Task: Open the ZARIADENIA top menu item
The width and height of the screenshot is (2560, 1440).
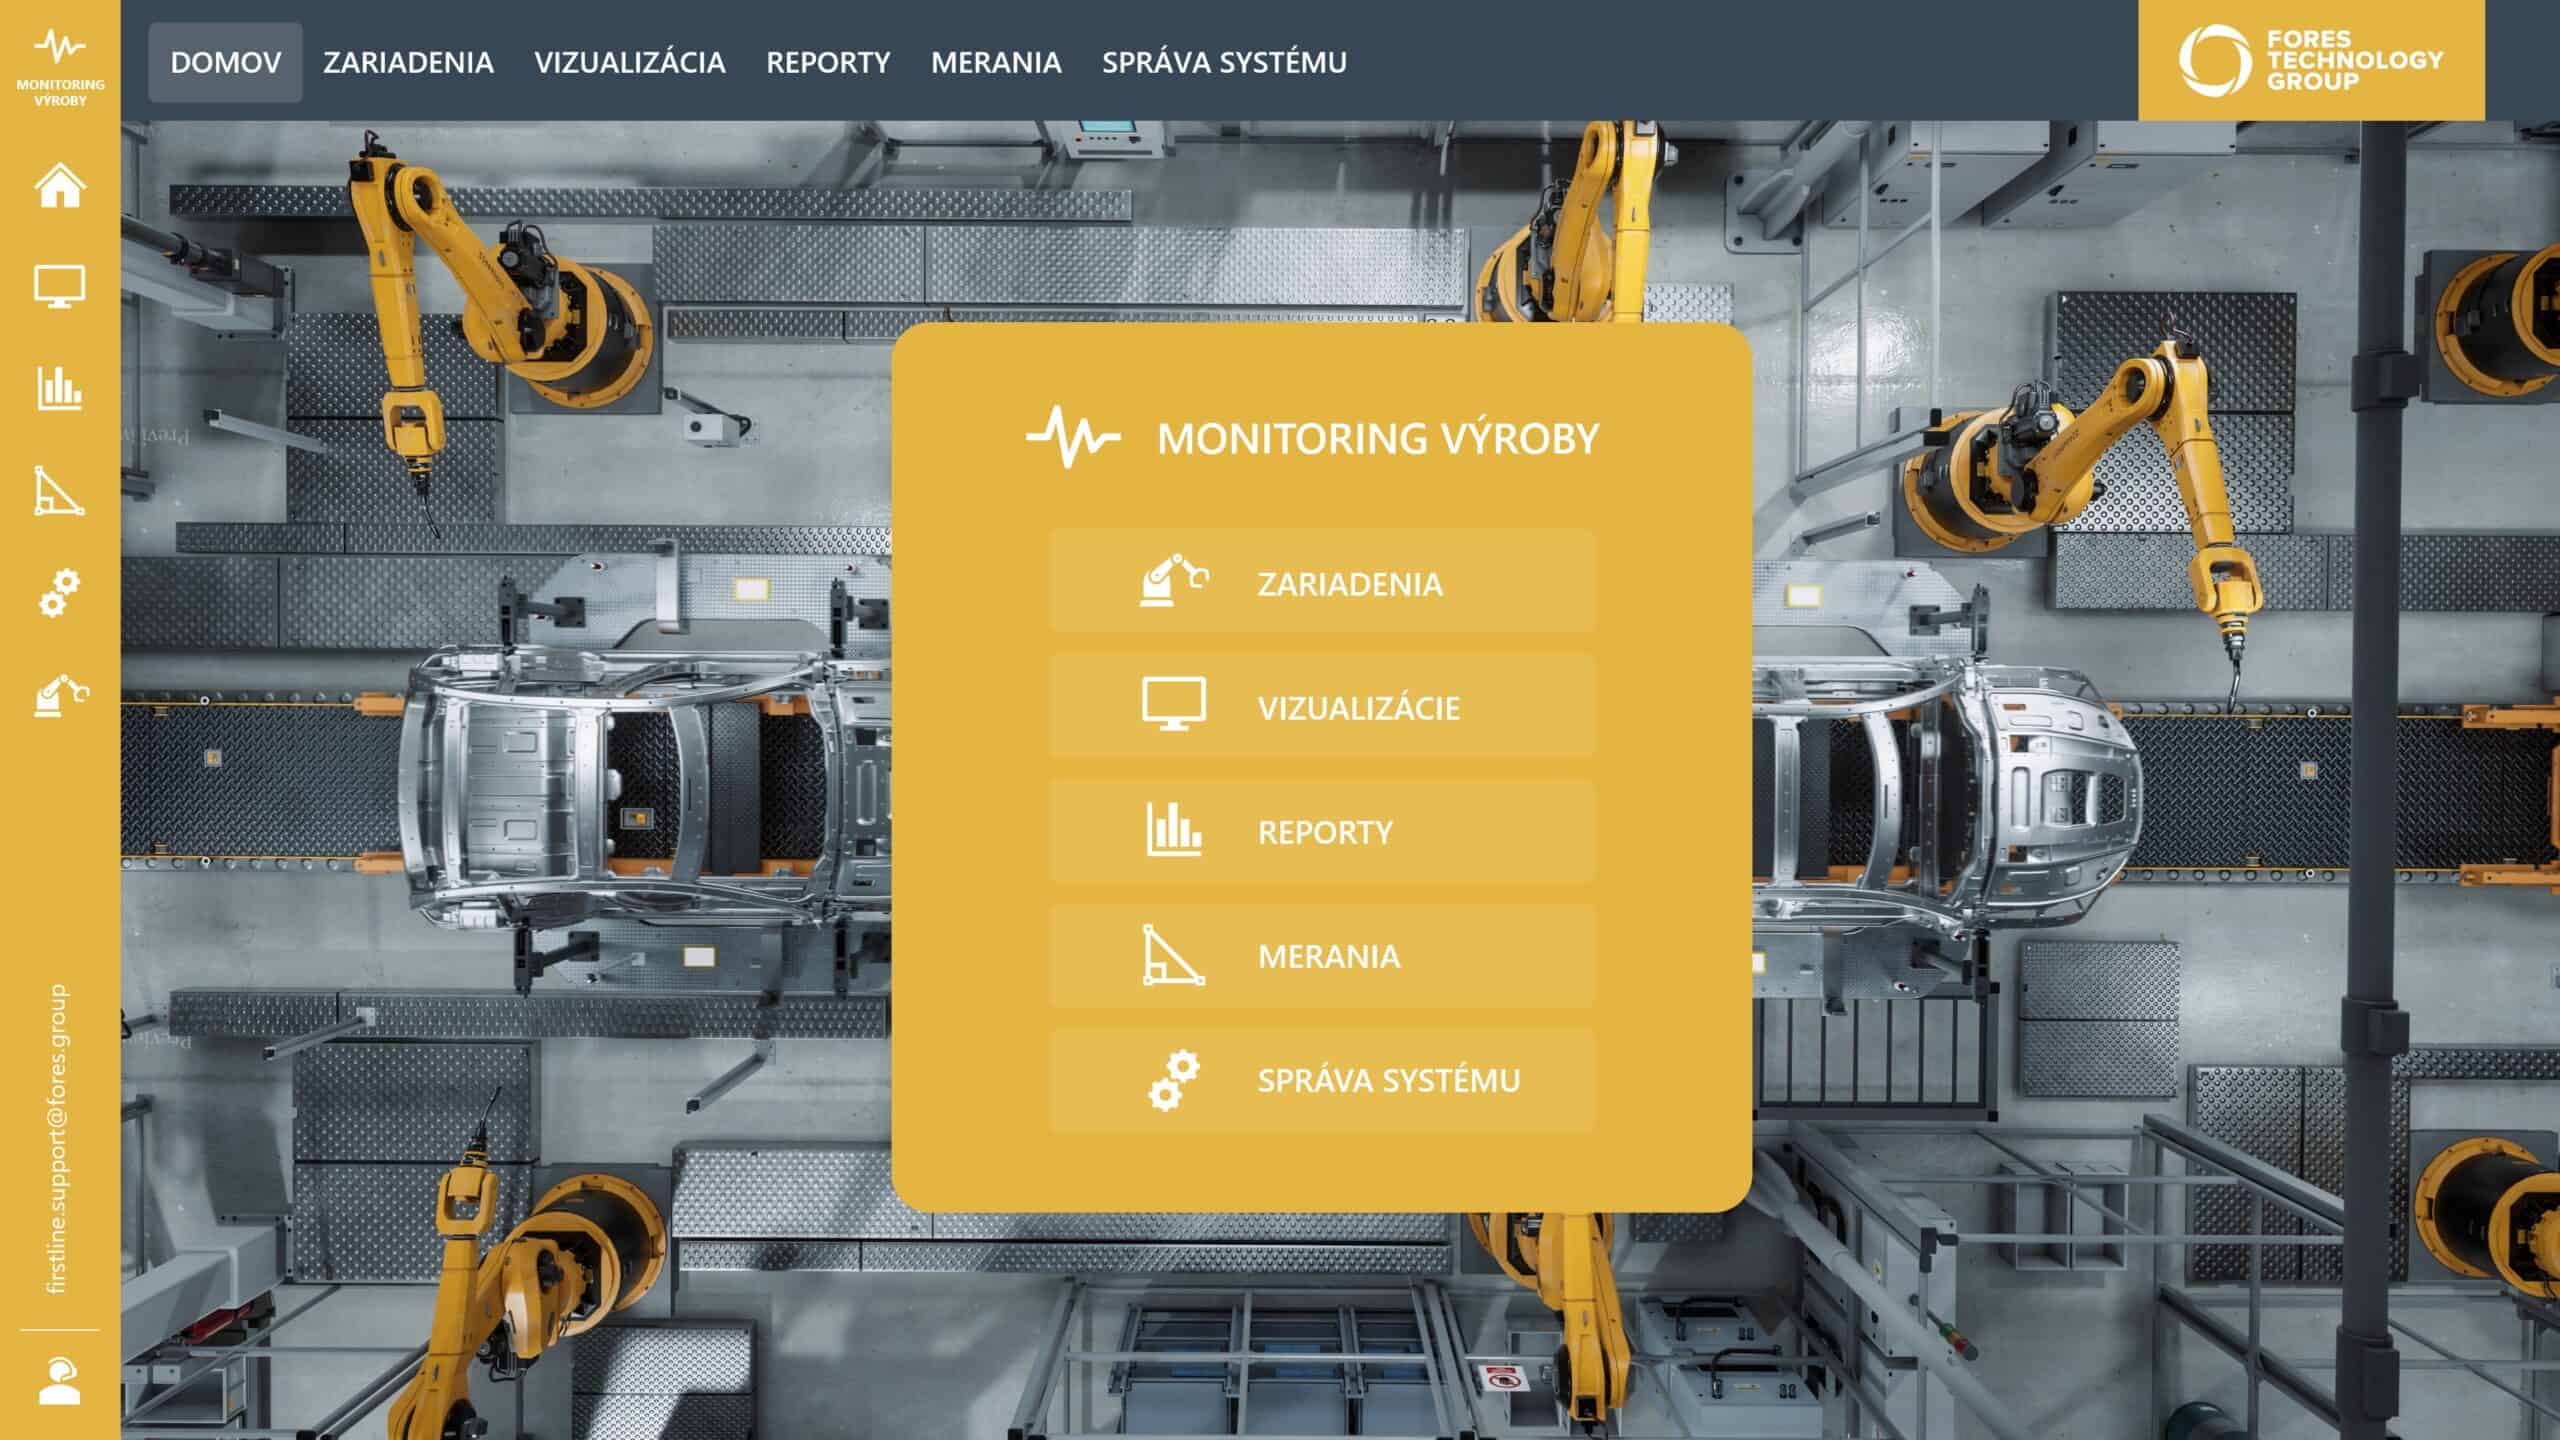Action: coord(408,62)
